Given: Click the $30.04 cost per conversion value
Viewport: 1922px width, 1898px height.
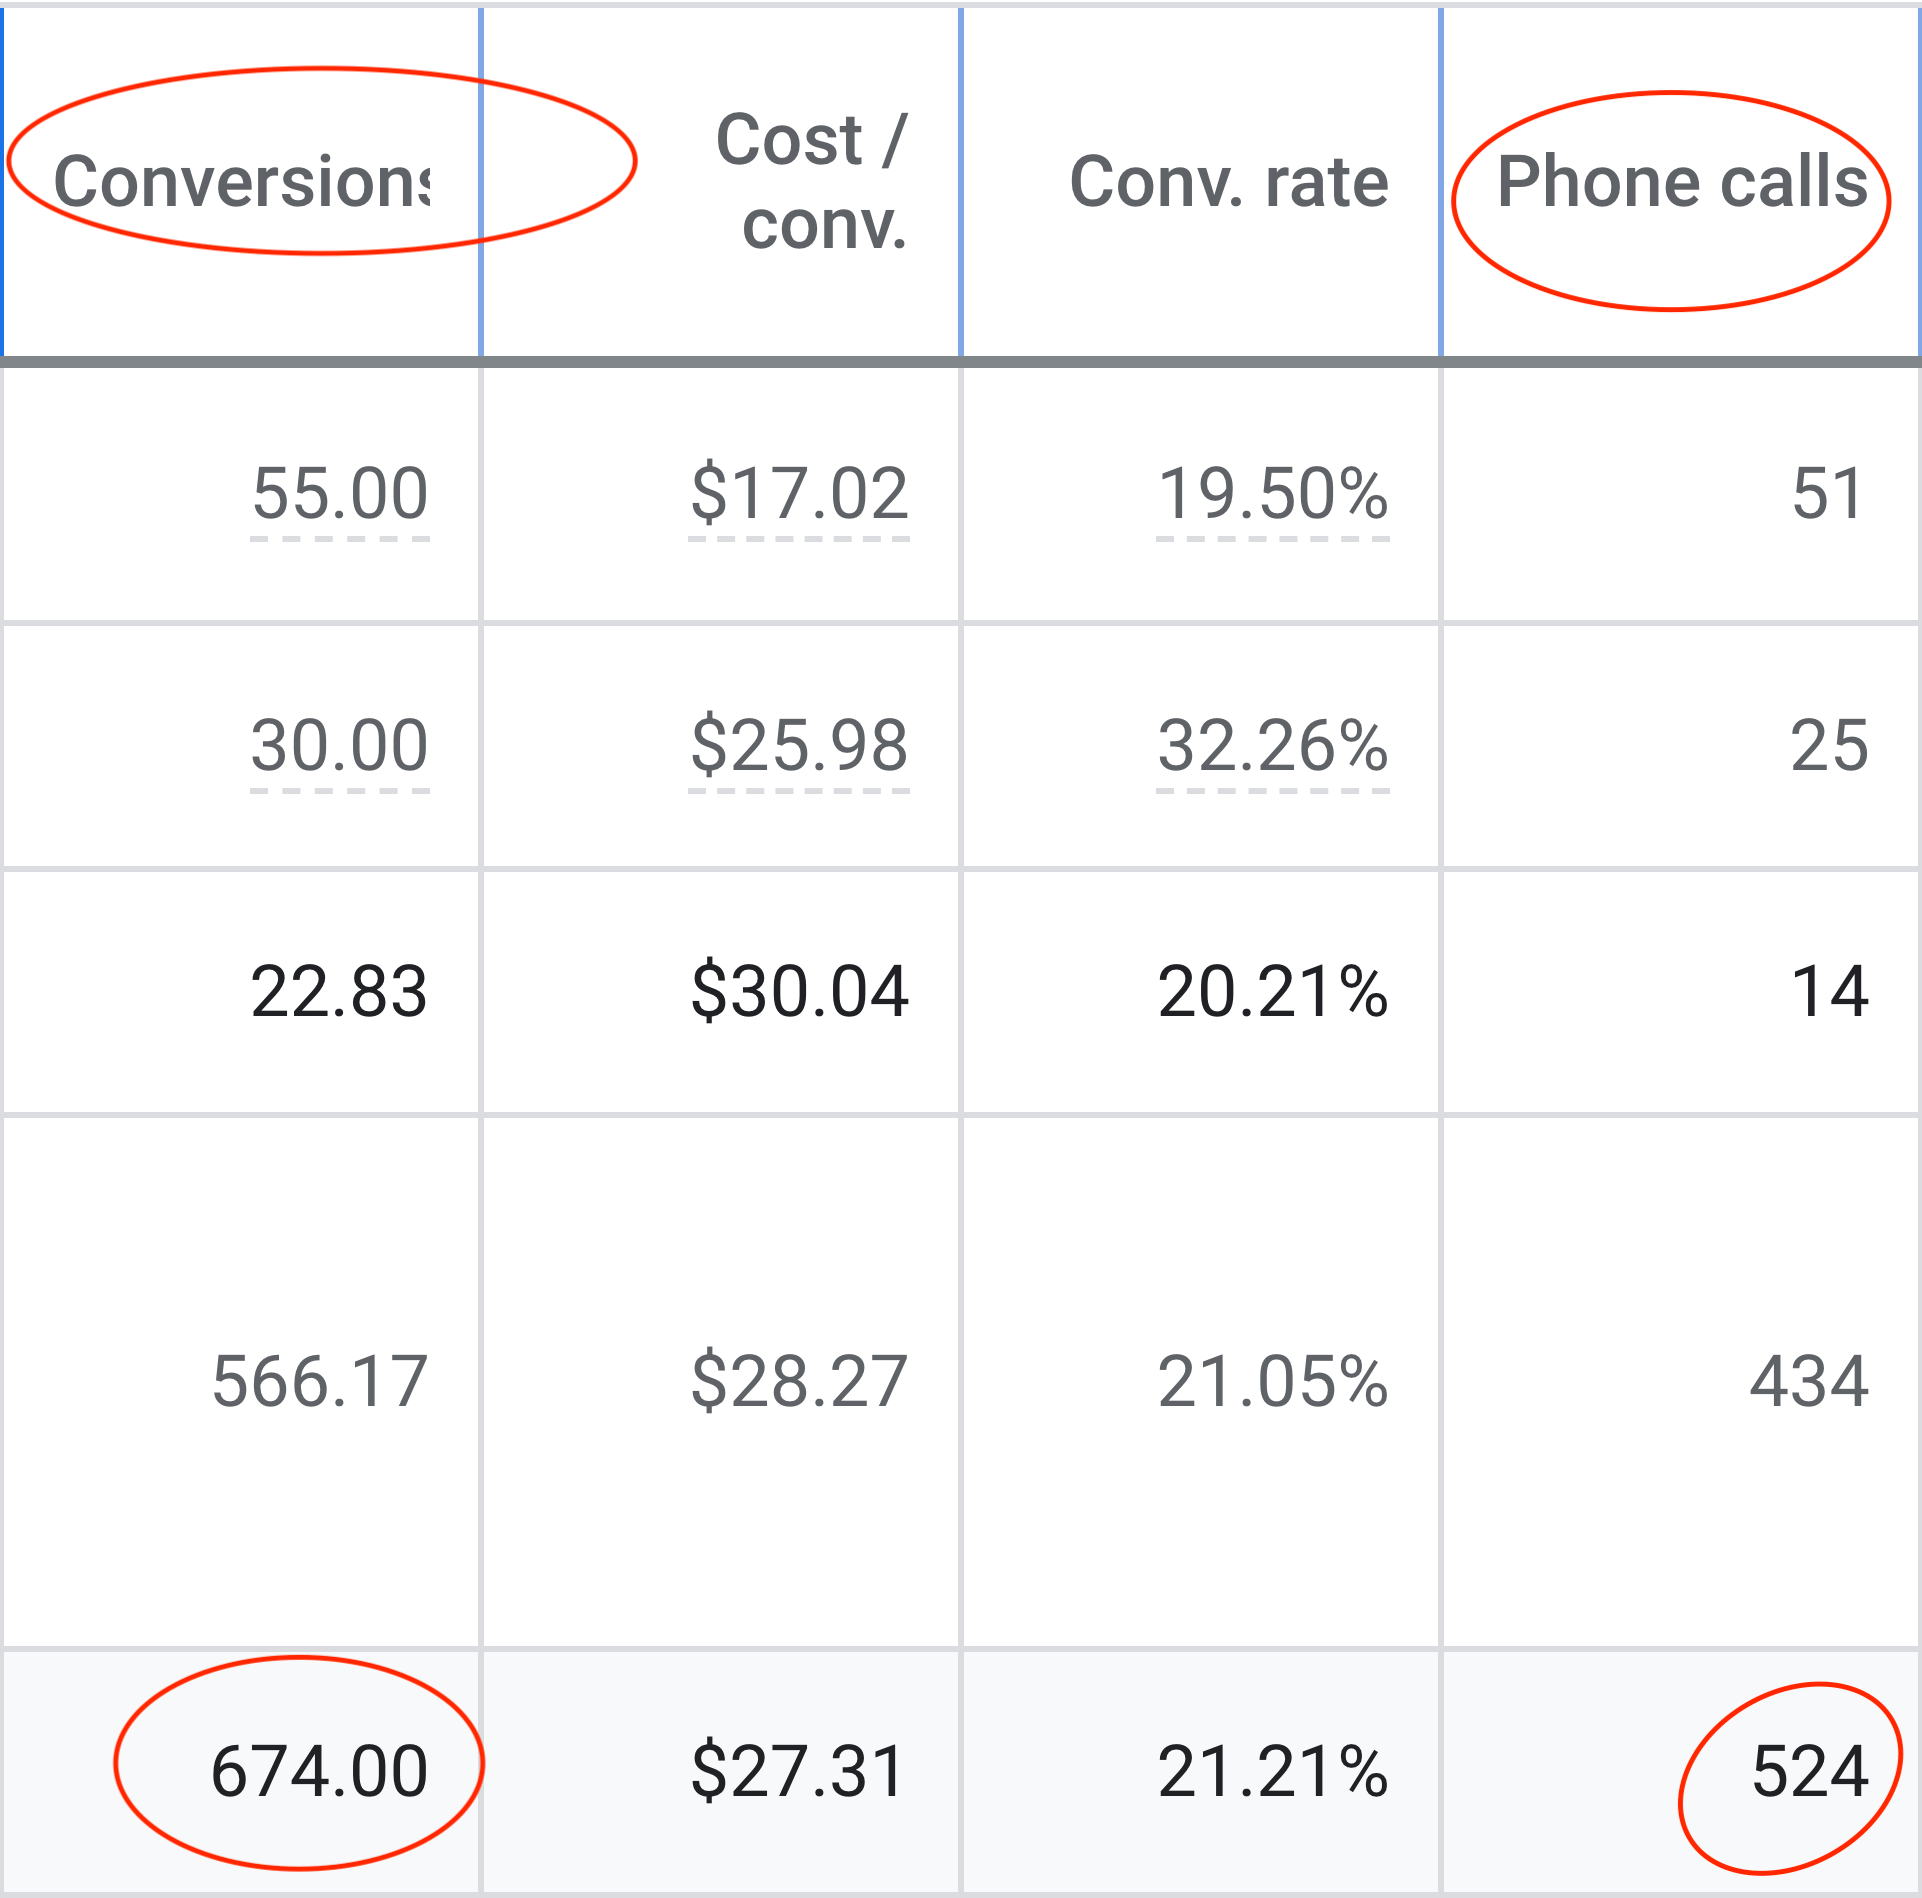Looking at the screenshot, I should pos(800,993).
